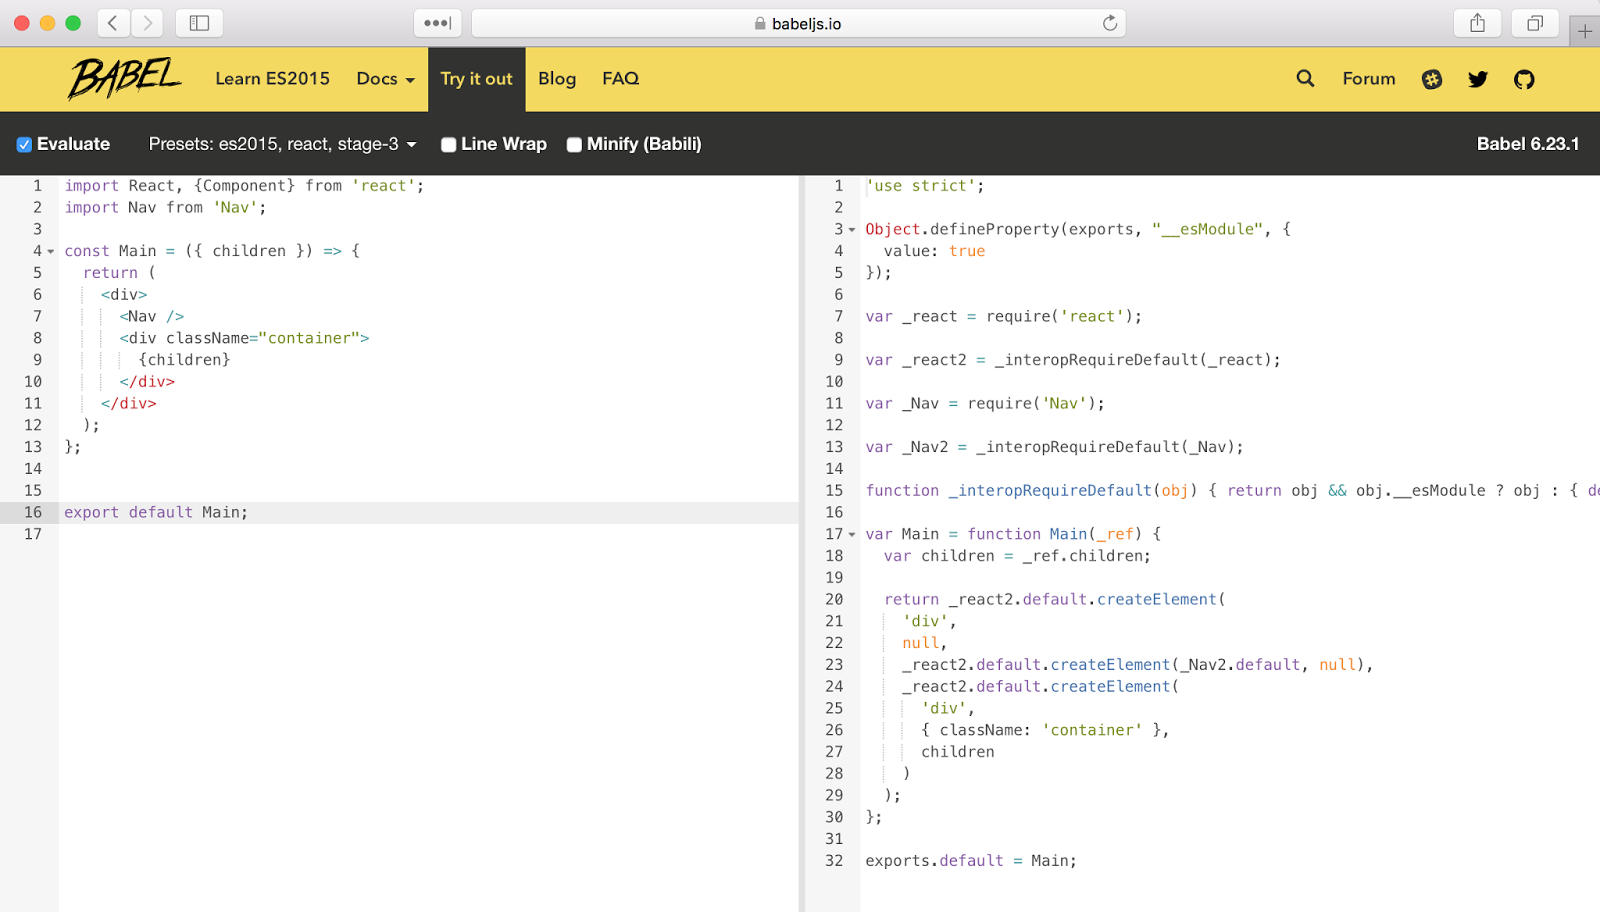
Task: Click the first input line importing React
Action: 245,186
